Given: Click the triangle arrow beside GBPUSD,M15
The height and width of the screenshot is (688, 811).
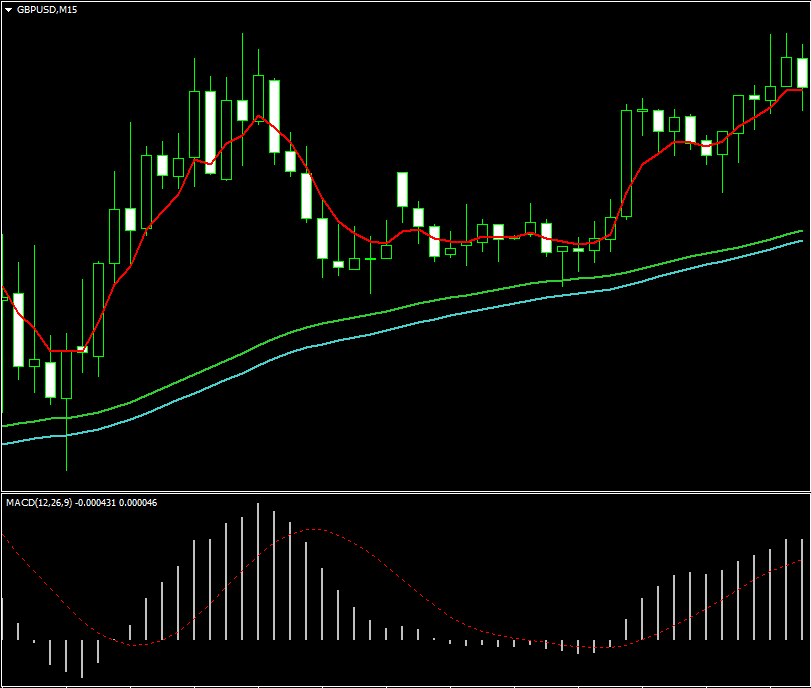Looking at the screenshot, I should 9,9.
